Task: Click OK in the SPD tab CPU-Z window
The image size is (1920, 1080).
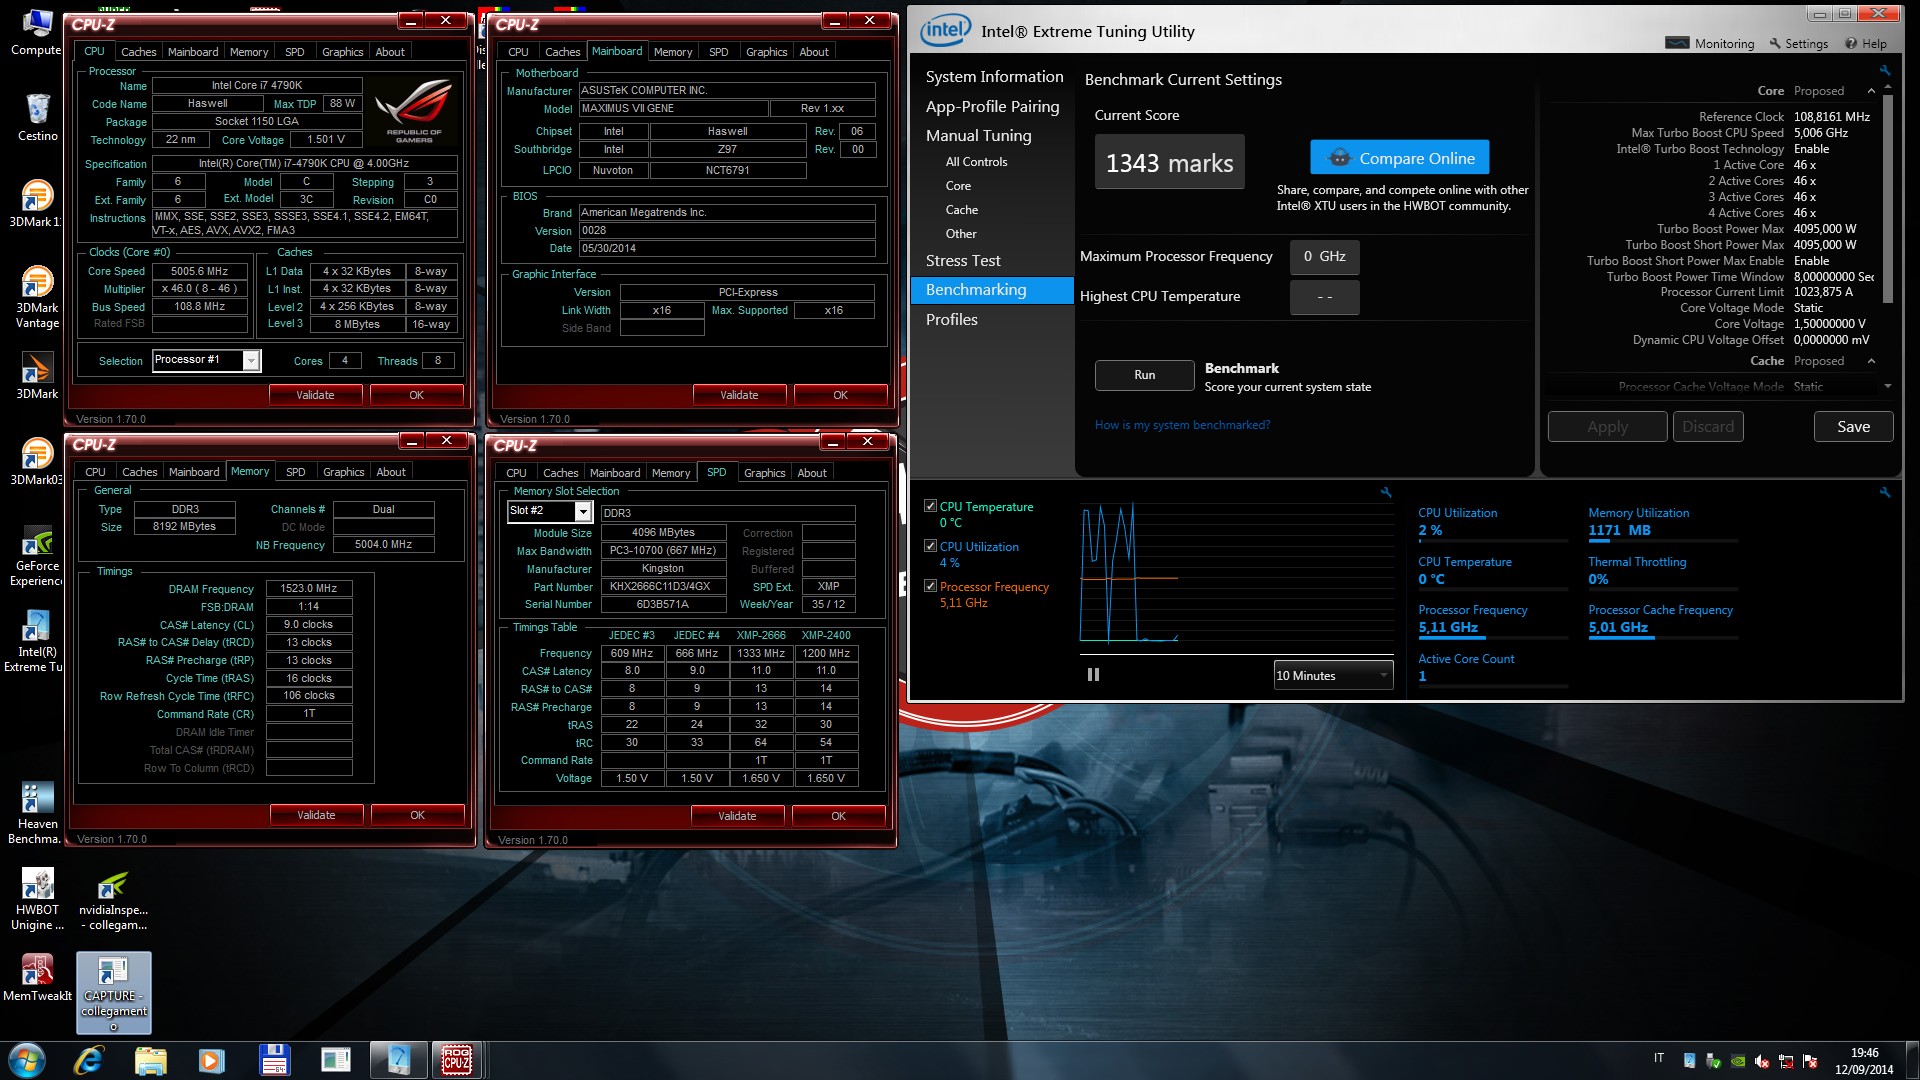Action: pos(838,816)
